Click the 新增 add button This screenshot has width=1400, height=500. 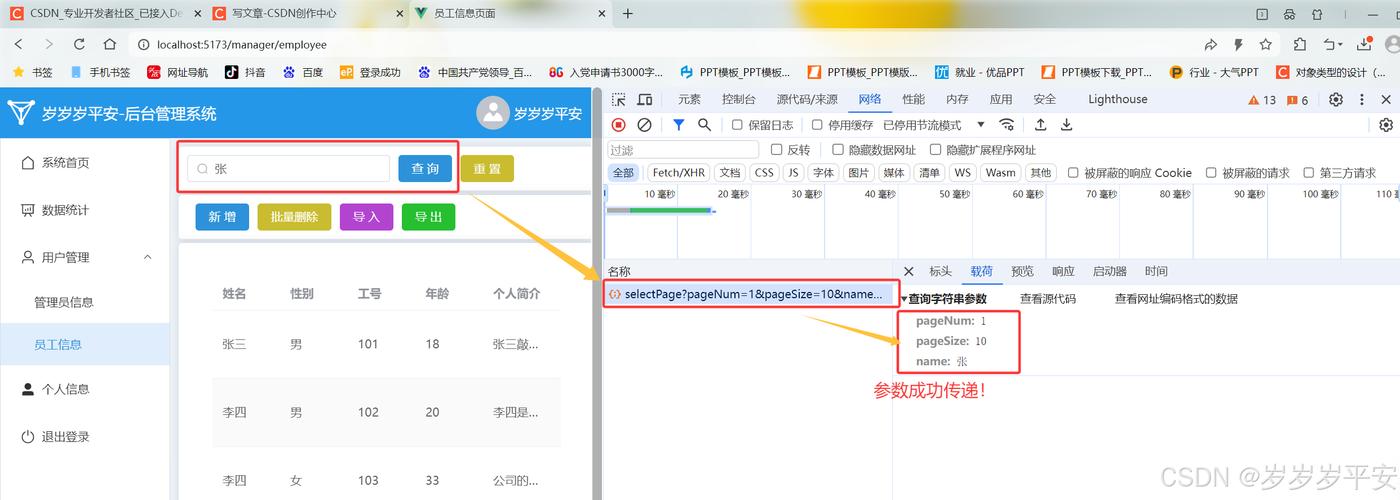tap(222, 217)
